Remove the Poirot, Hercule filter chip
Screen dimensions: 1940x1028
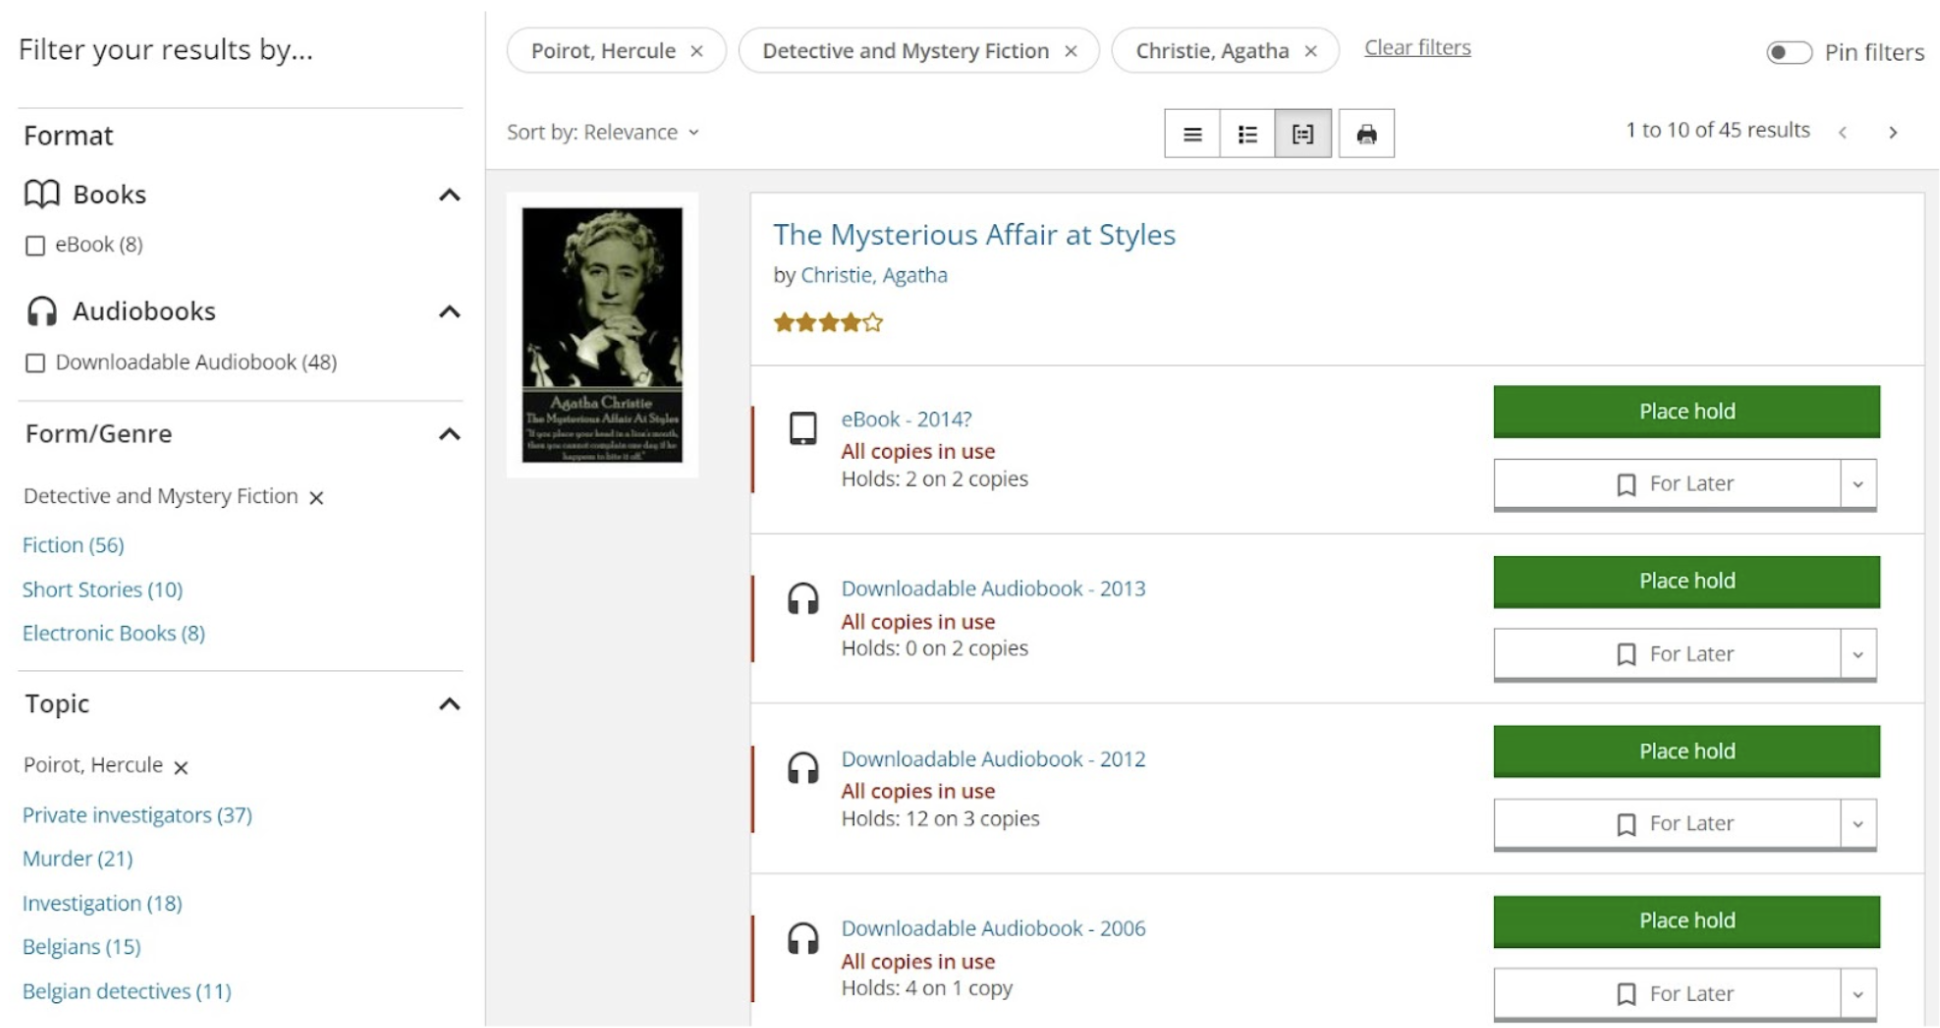tap(698, 50)
